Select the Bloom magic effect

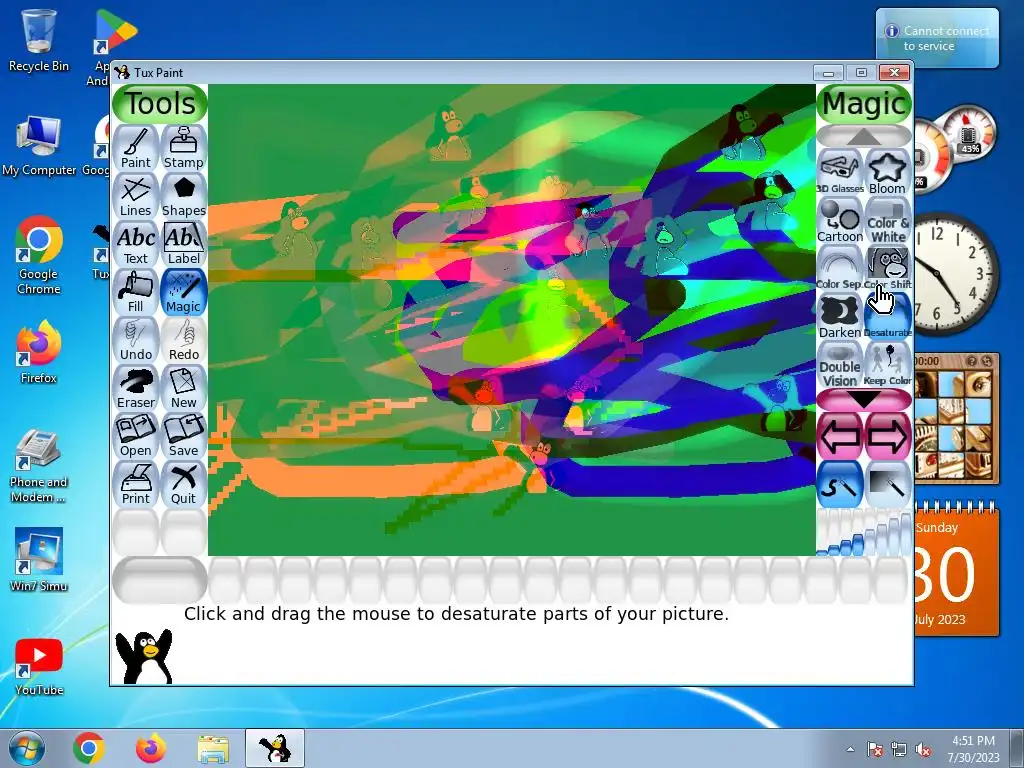tap(888, 172)
